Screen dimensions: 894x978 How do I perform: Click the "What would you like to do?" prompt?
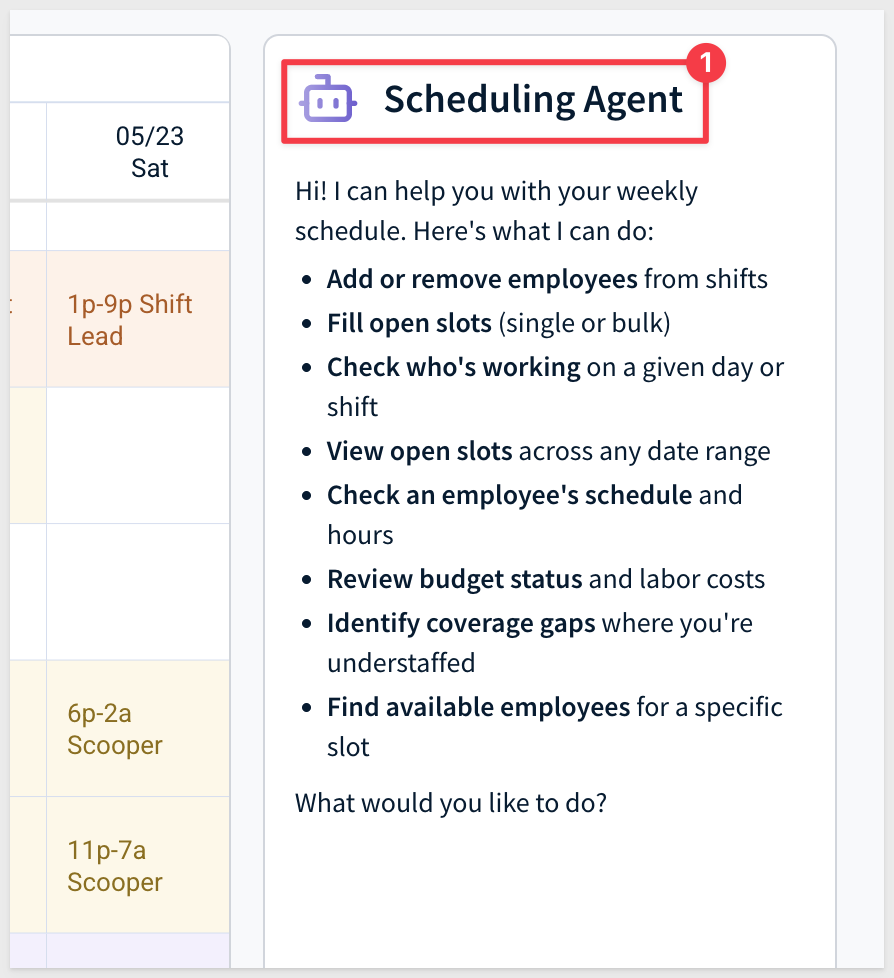pos(450,803)
